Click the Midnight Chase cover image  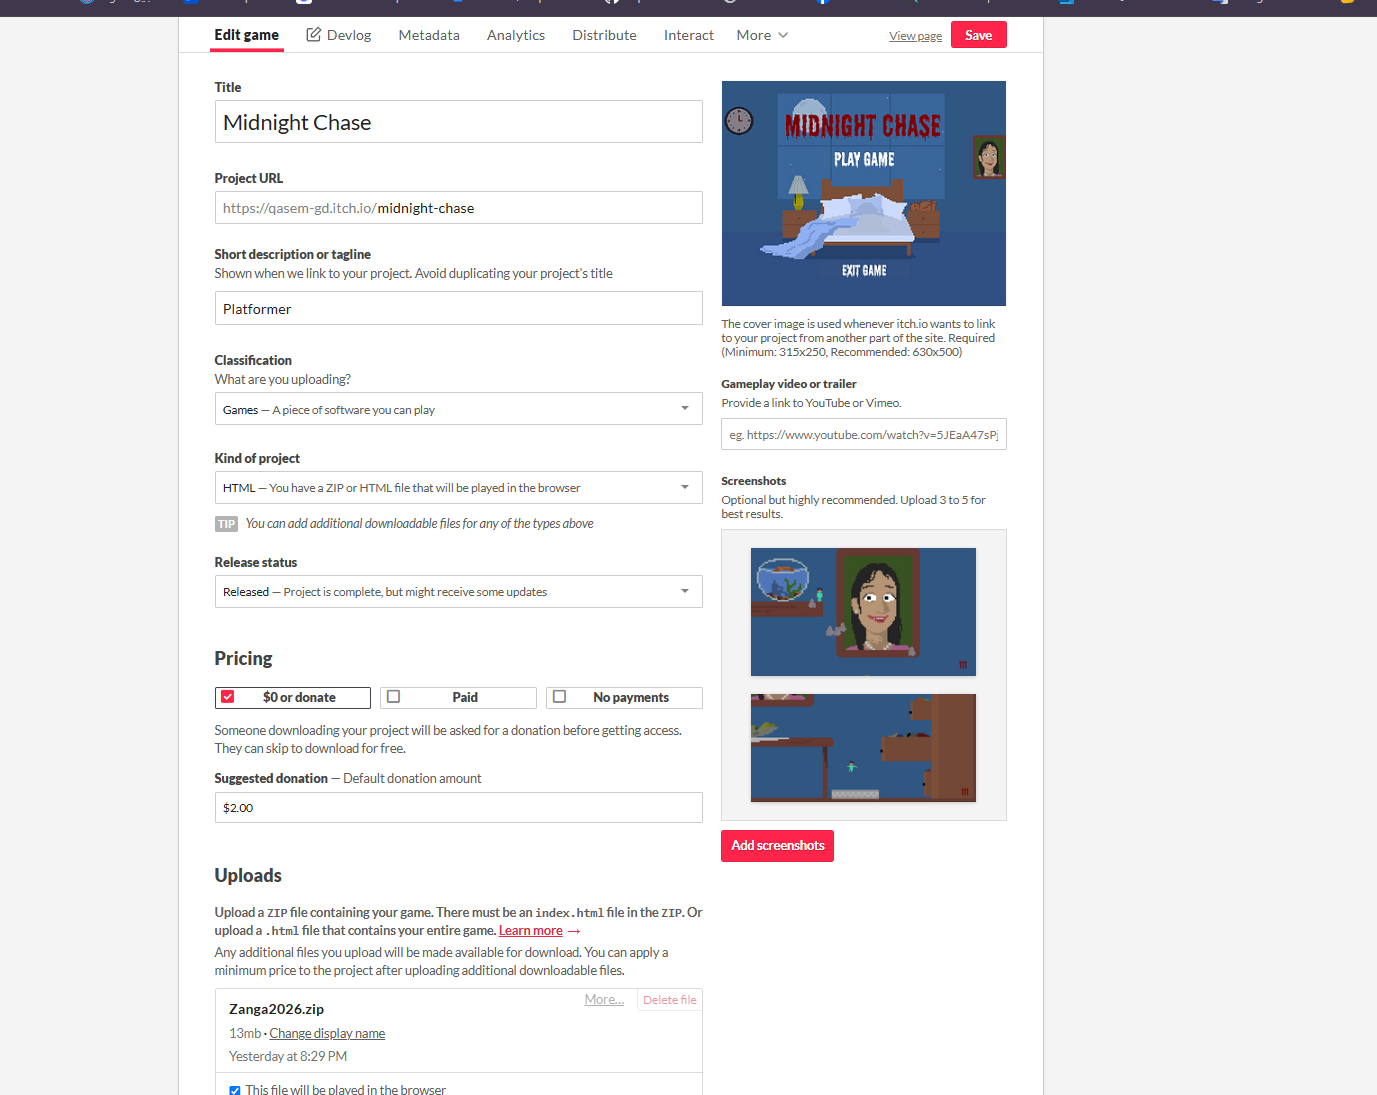click(864, 193)
